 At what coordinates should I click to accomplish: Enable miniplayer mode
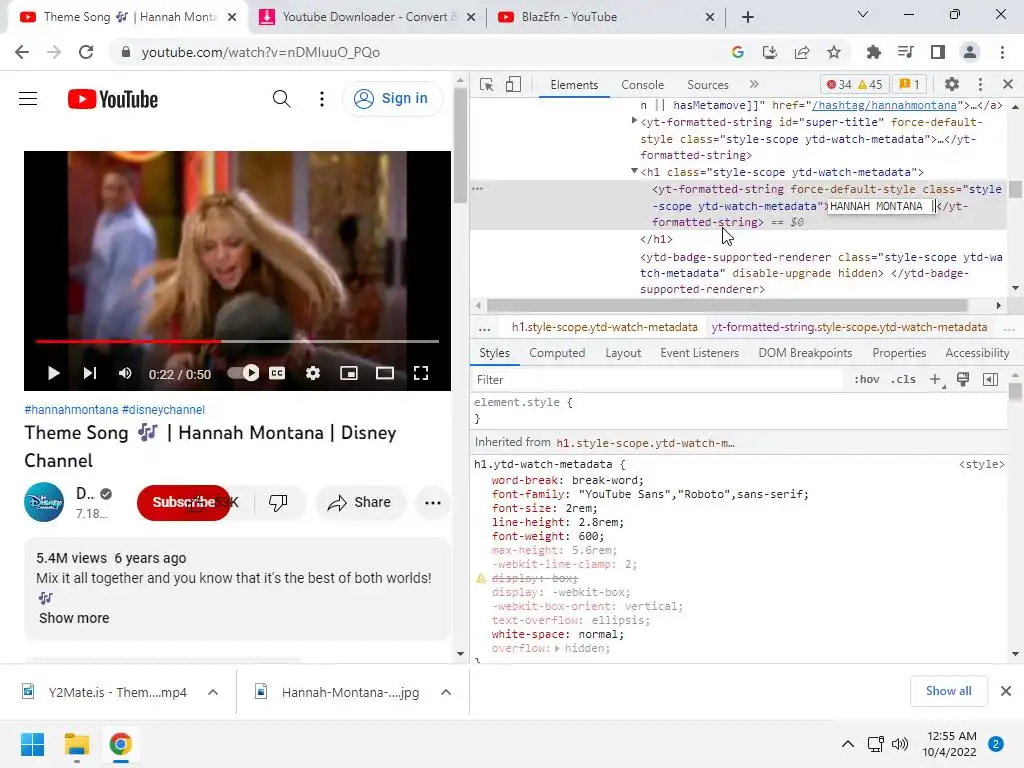349,373
